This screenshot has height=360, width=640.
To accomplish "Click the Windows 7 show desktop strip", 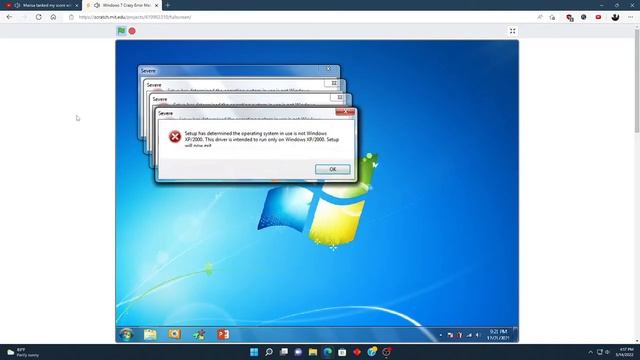I will [x=516, y=335].
